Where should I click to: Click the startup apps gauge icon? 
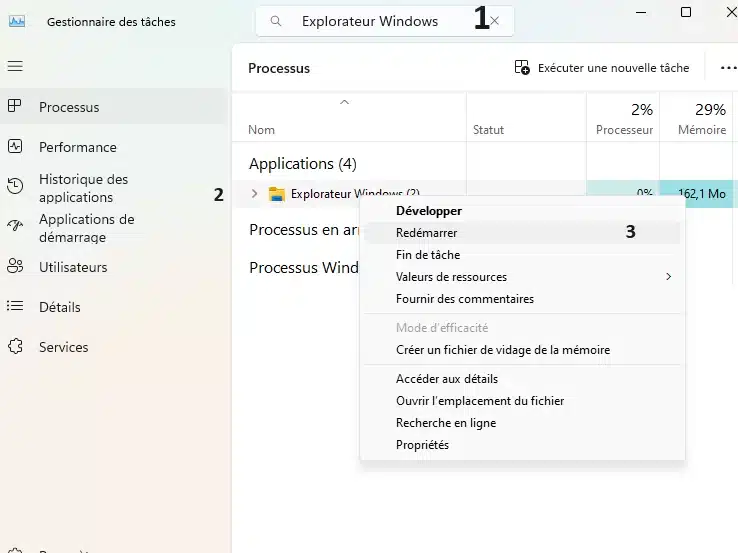[x=15, y=226]
